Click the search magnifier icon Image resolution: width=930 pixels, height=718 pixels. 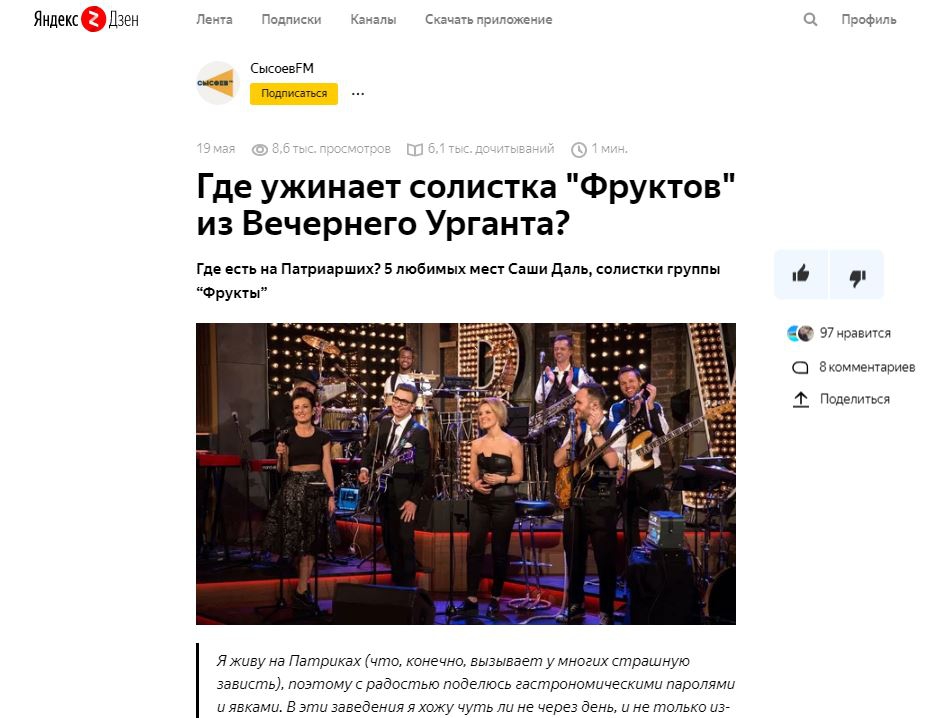point(810,20)
